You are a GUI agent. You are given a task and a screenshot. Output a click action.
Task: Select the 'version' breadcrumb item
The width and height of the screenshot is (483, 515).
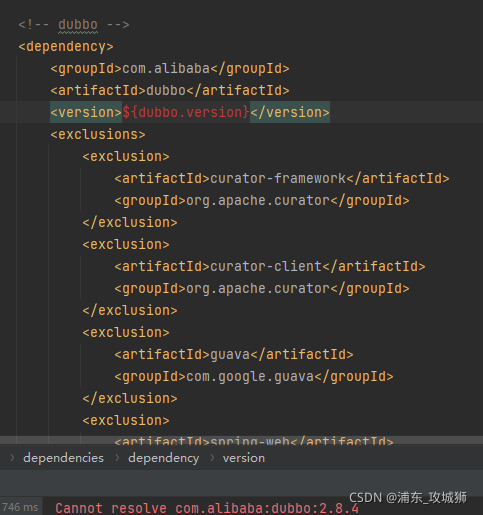tap(244, 458)
